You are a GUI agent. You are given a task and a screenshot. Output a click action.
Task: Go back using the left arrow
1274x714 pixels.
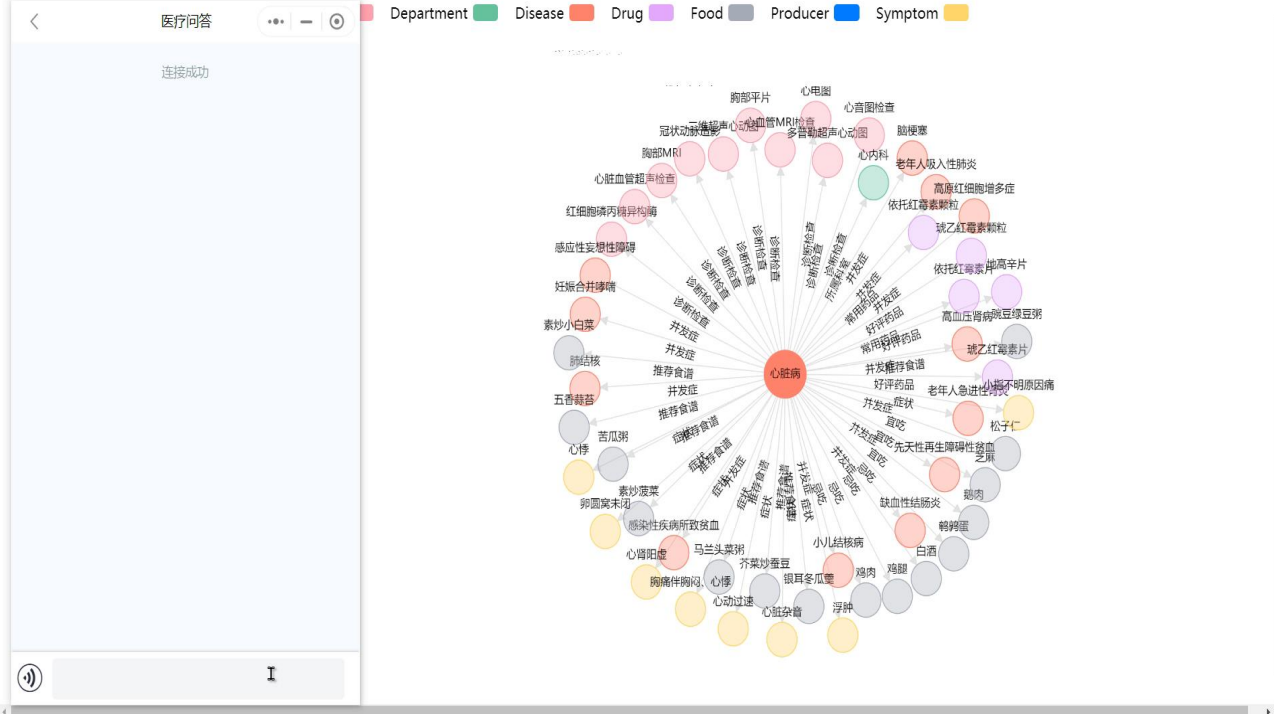[34, 21]
